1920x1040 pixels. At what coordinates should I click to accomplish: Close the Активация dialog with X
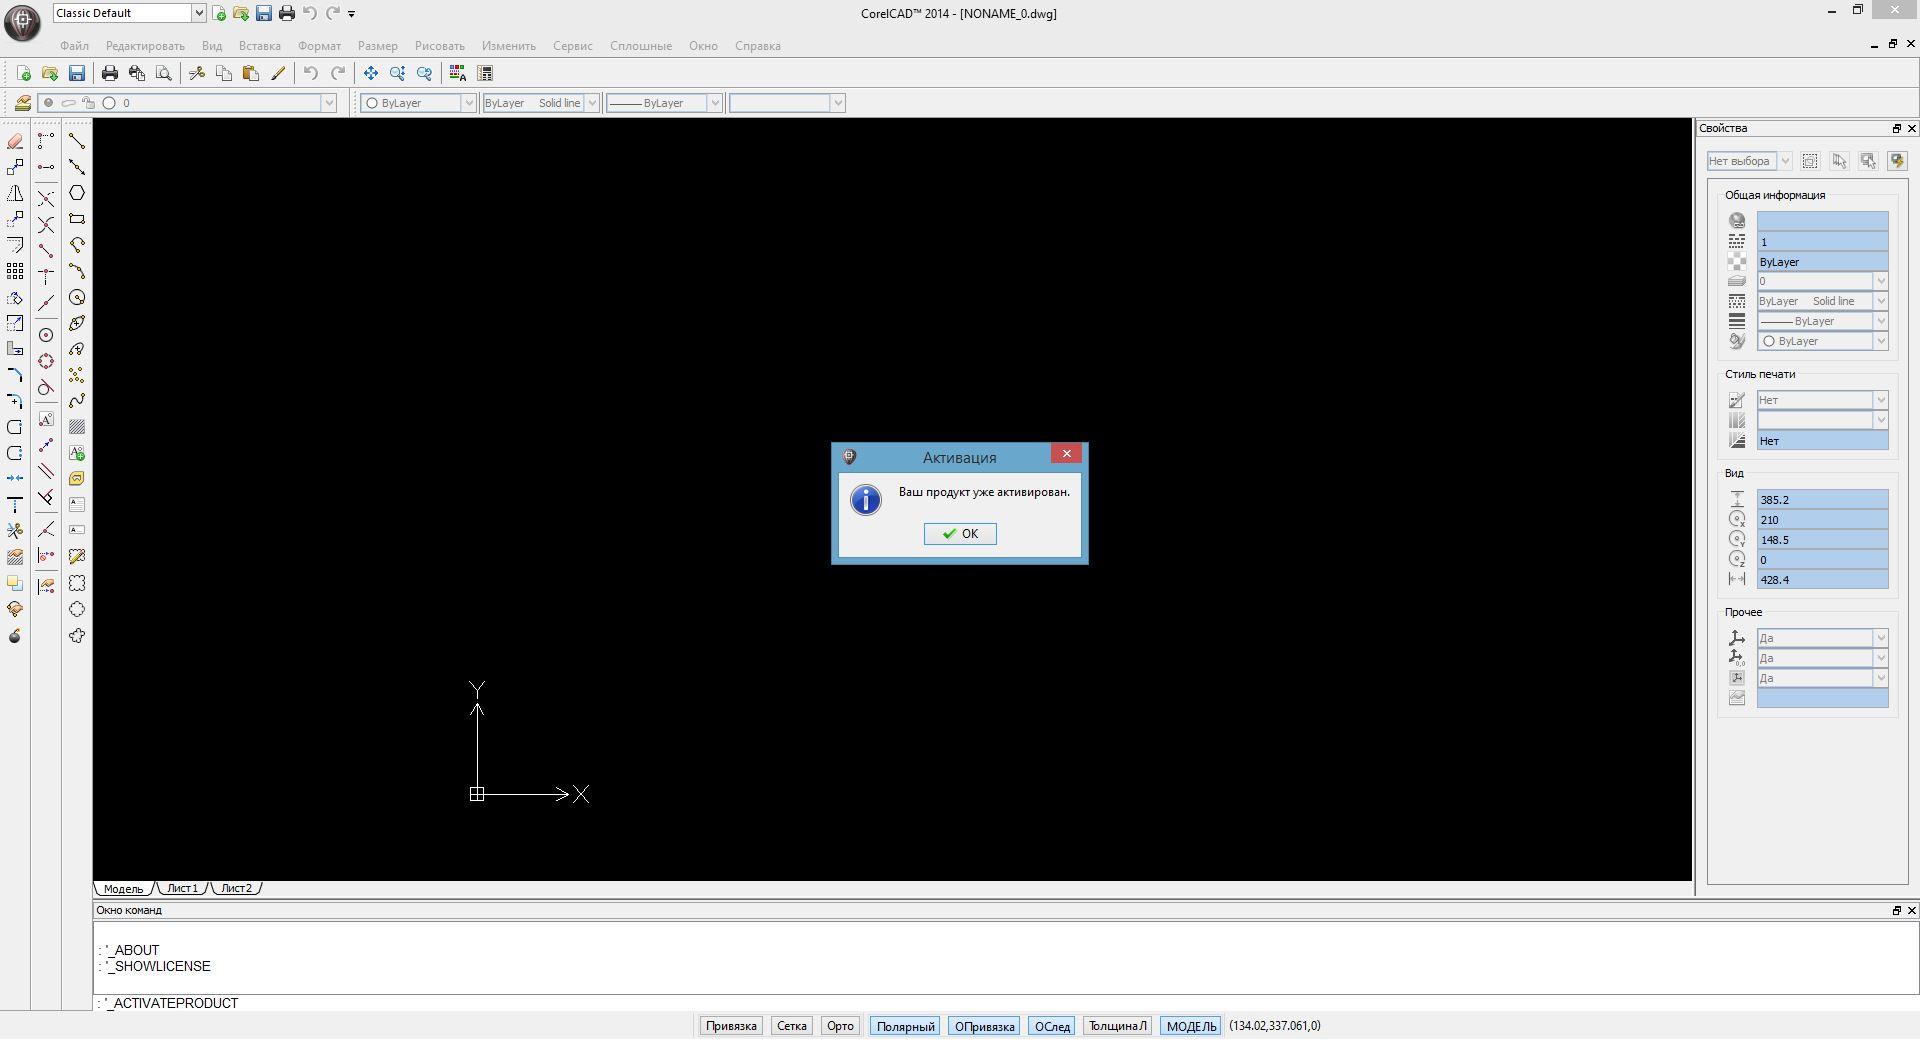pyautogui.click(x=1066, y=454)
